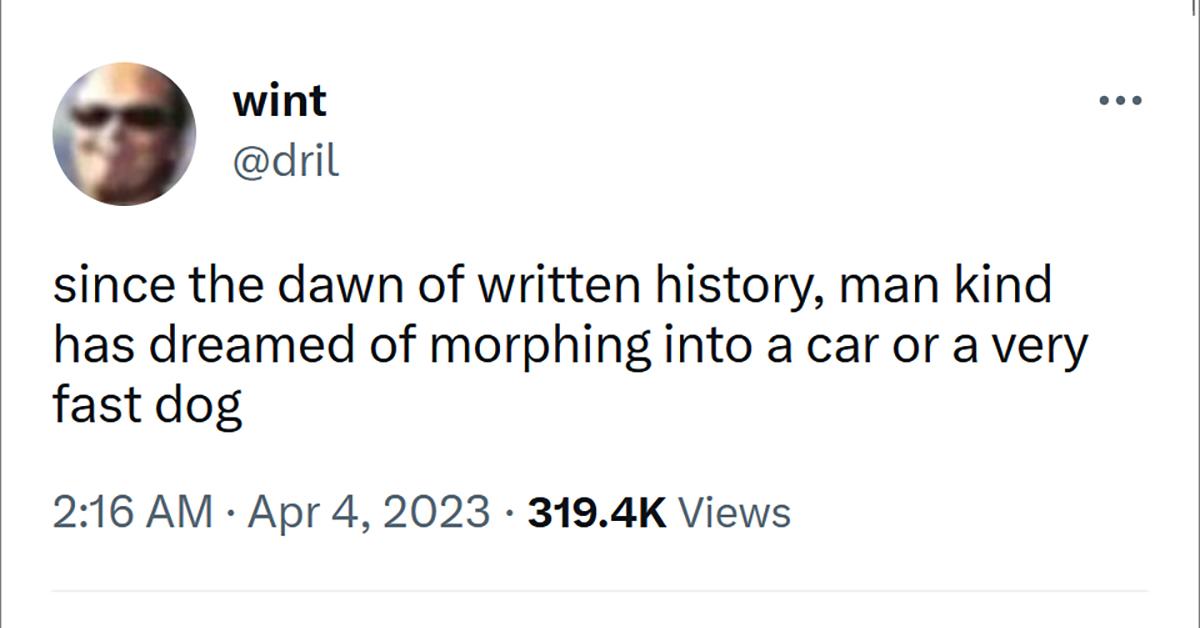
Task: Open @dril's profile via the handle
Action: click(288, 160)
